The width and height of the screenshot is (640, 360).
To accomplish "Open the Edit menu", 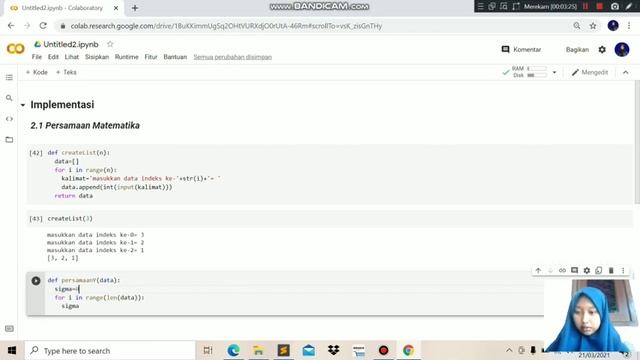I will click(53, 57).
